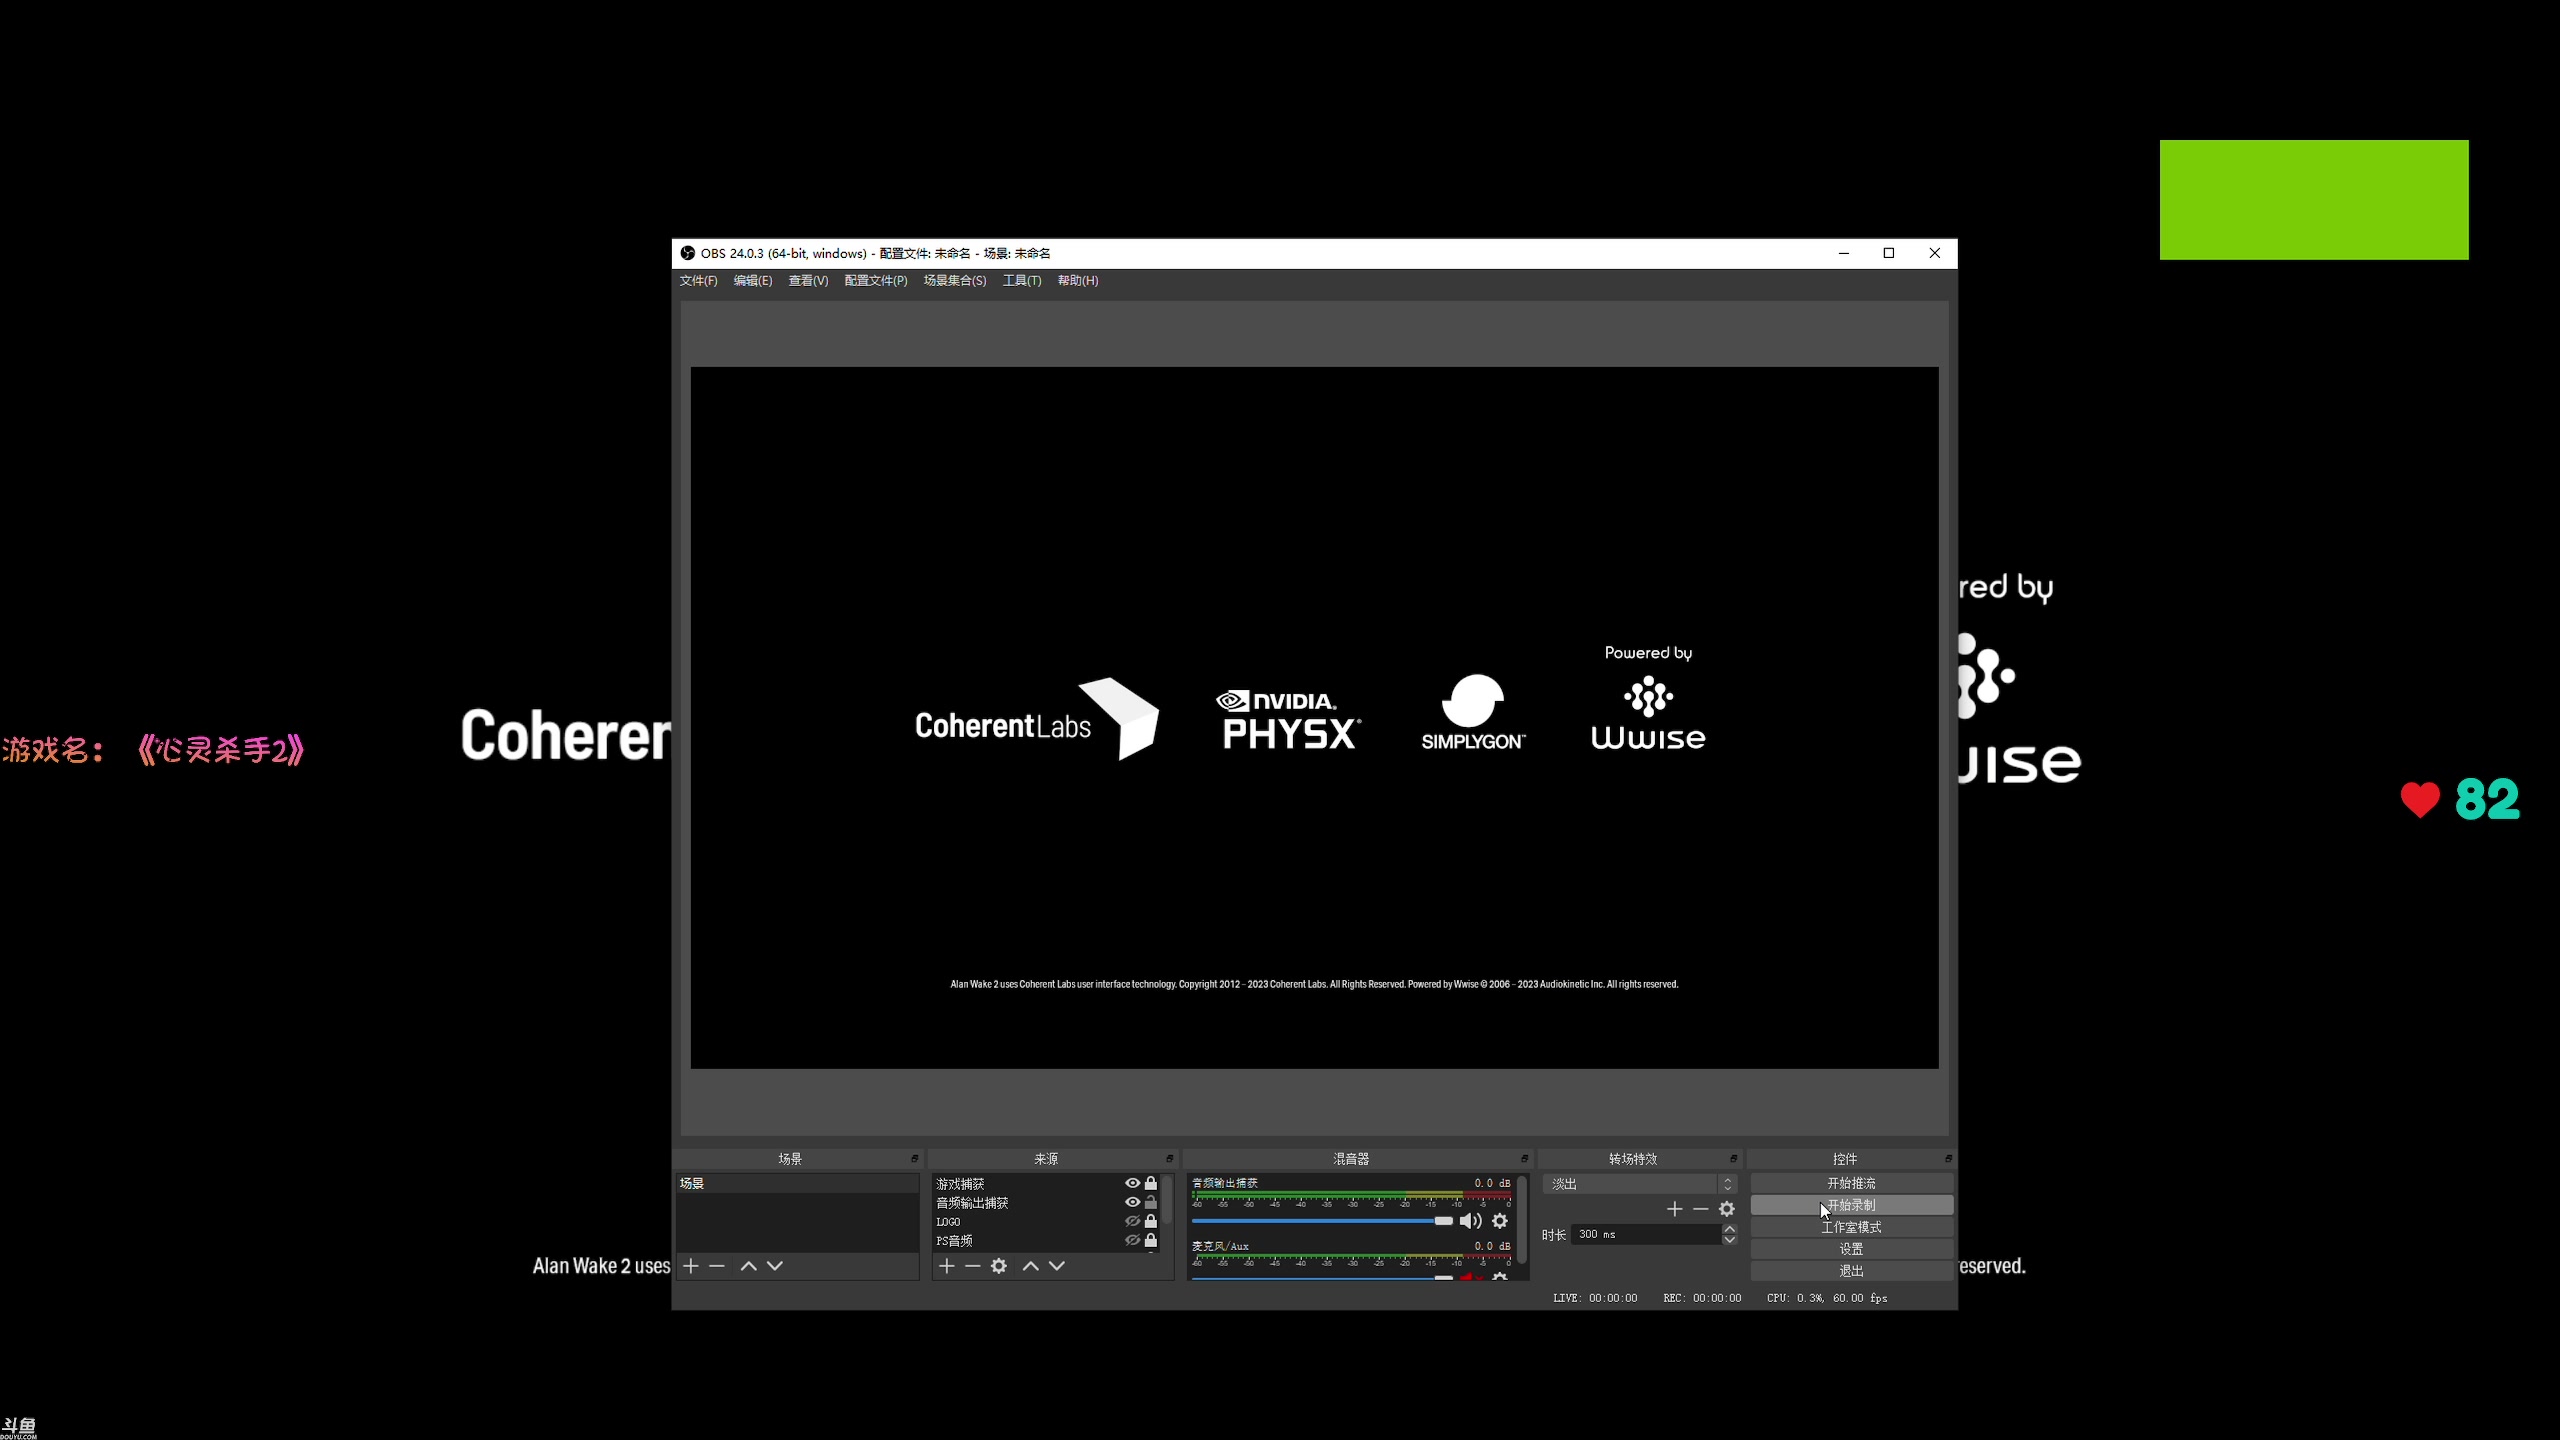Select the 音频输出捕获 source row
The image size is (2560, 1440).
coord(1047,1202)
